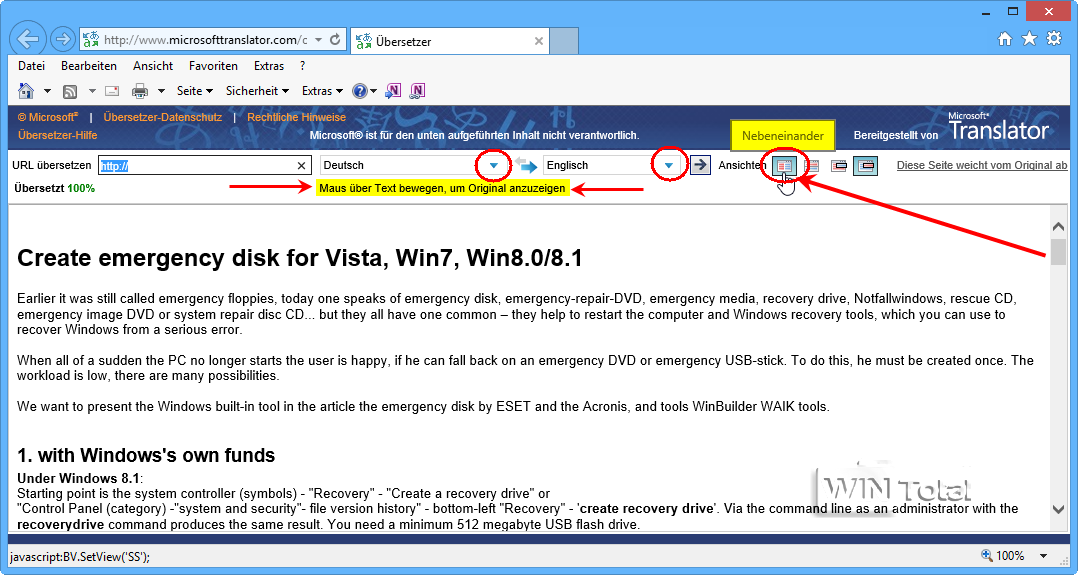
Task: Select the translation with hover original view icon
Action: [866, 166]
